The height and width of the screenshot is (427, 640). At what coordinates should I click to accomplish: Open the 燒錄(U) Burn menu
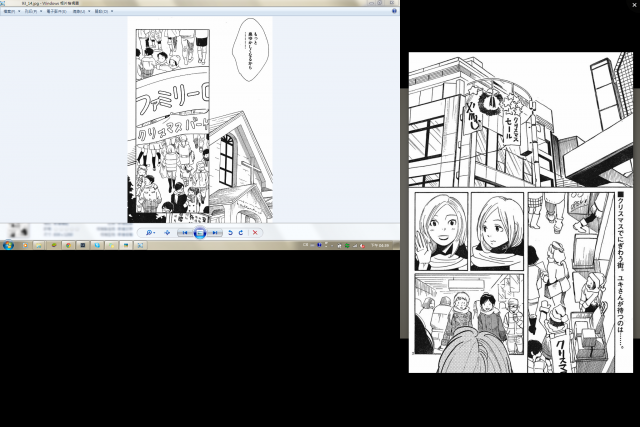coord(79,11)
